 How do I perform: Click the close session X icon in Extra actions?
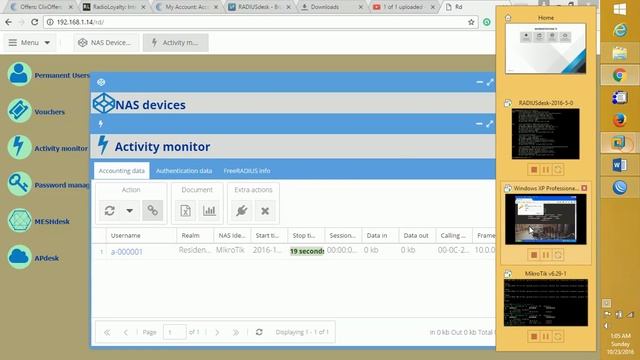coord(265,211)
